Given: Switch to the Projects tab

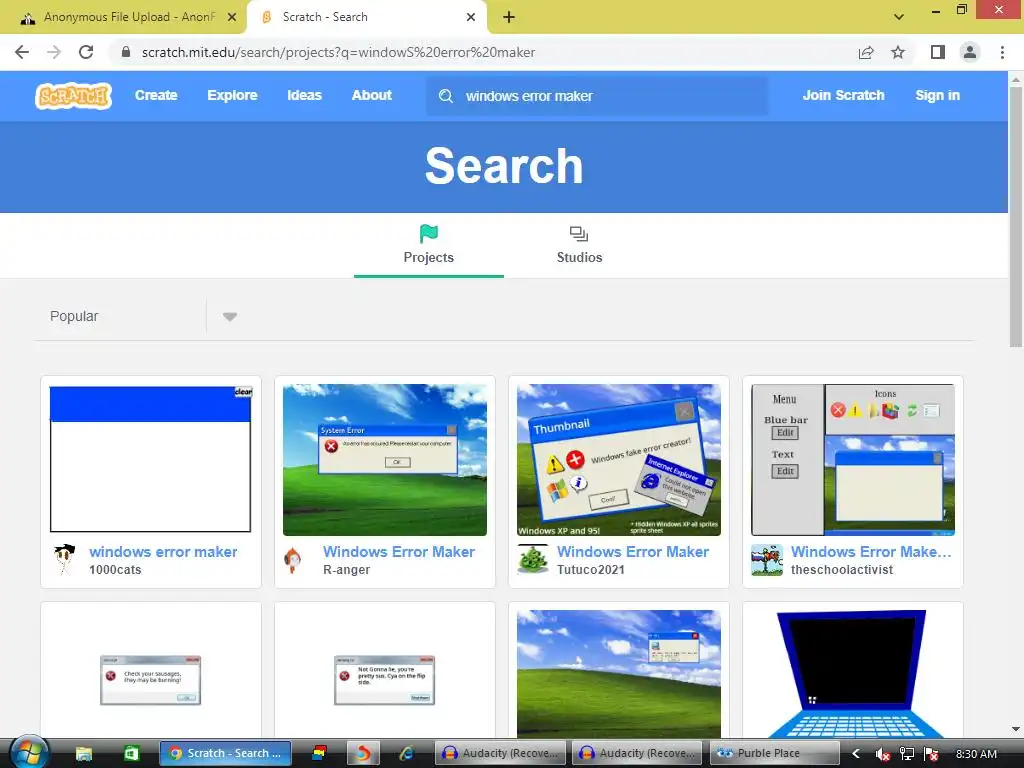Looking at the screenshot, I should 428,246.
